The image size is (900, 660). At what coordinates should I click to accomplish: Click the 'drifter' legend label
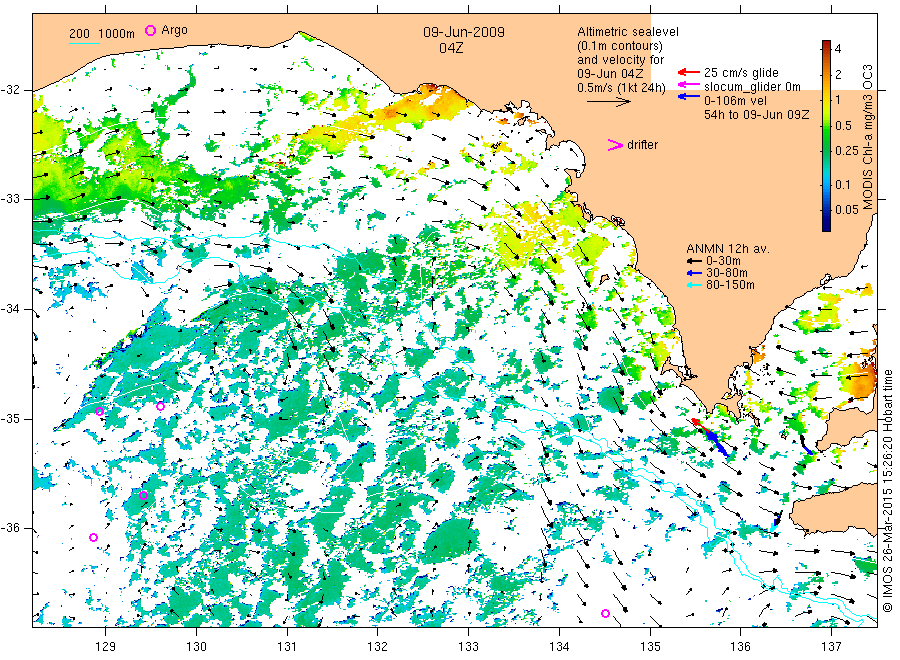[642, 145]
